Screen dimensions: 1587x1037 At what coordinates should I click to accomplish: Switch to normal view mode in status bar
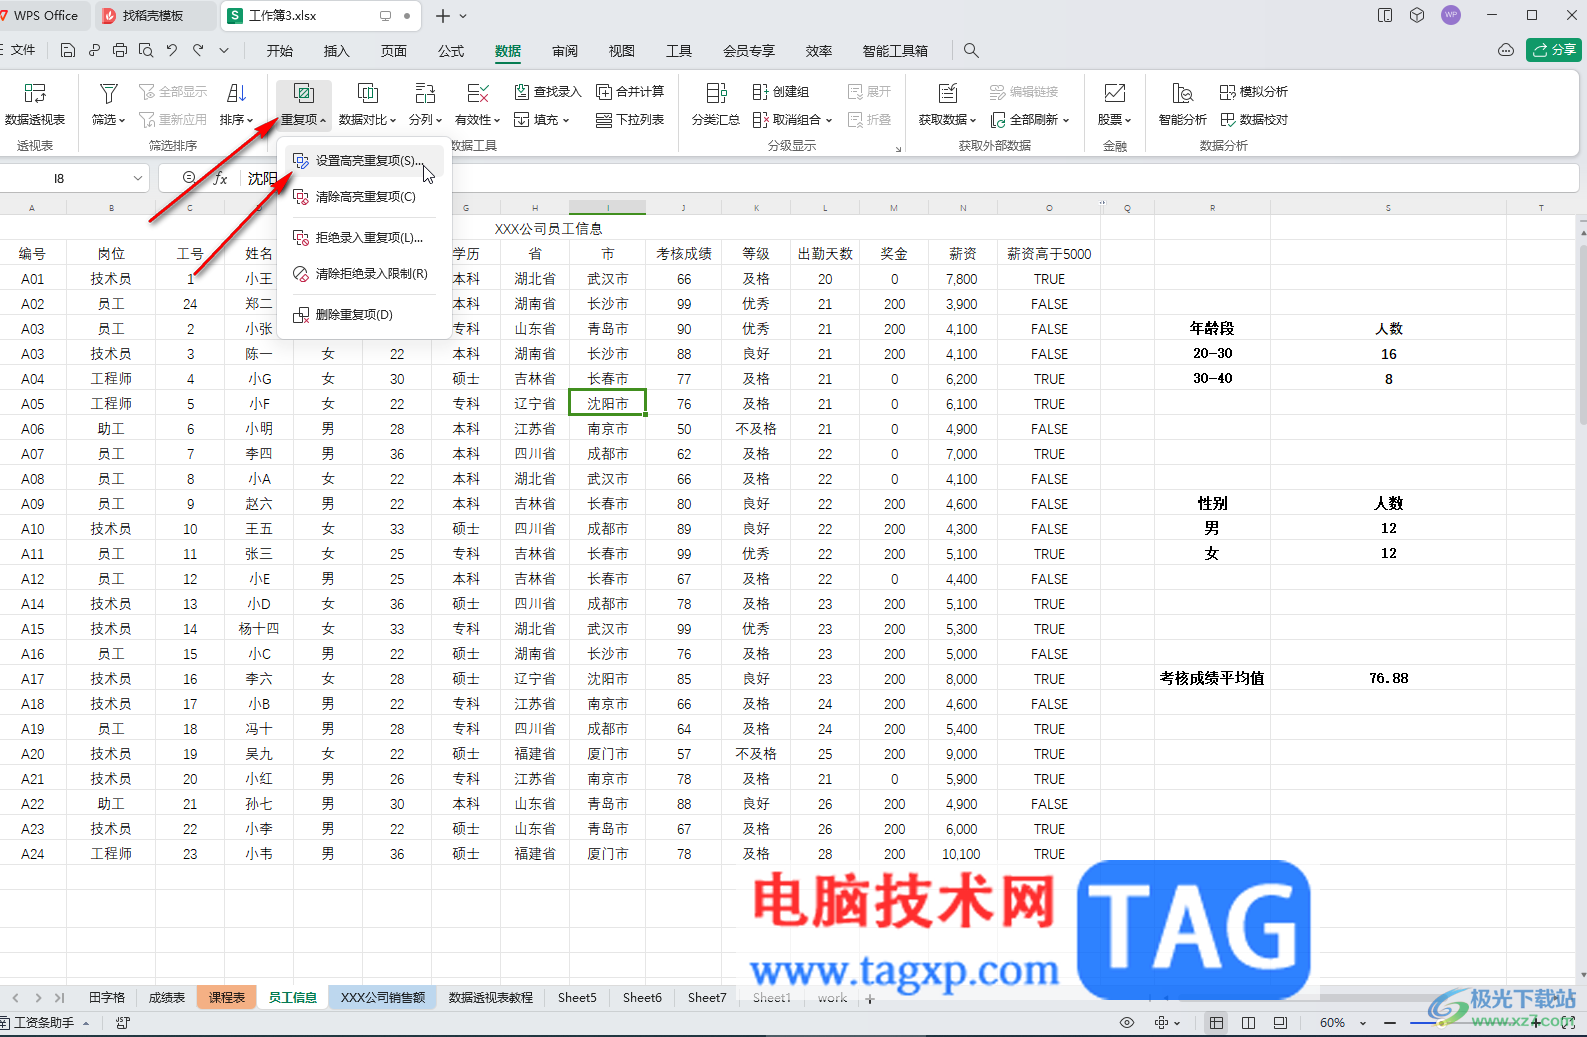click(x=1216, y=1023)
